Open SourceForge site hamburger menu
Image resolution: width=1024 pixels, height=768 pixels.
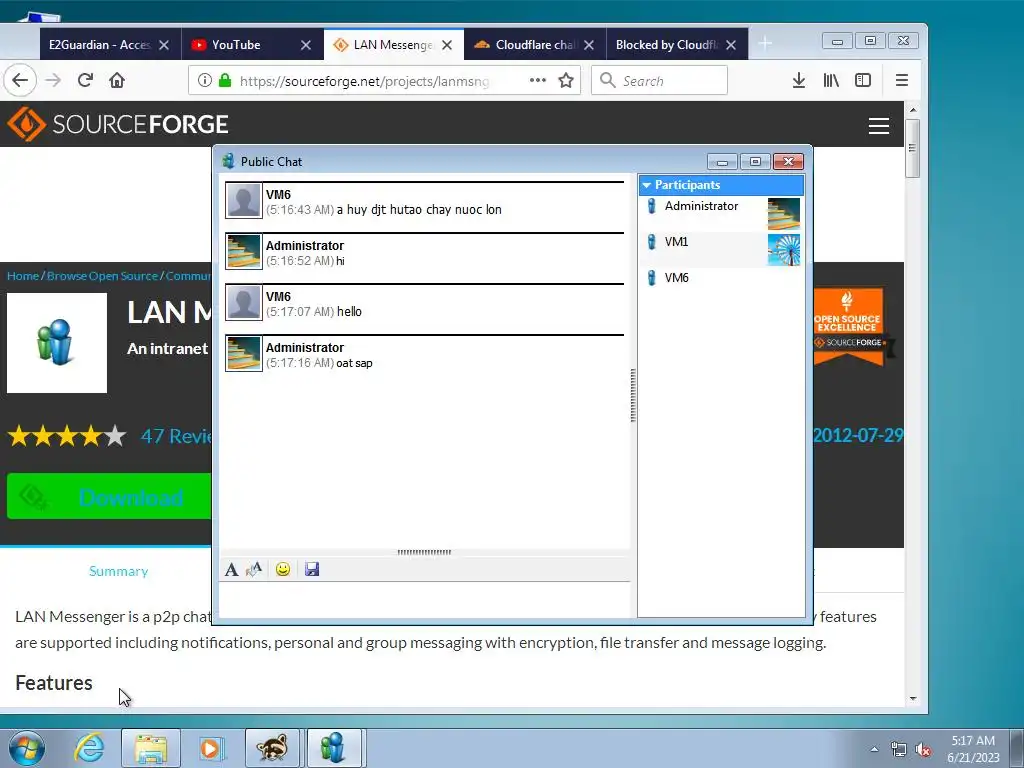click(878, 125)
